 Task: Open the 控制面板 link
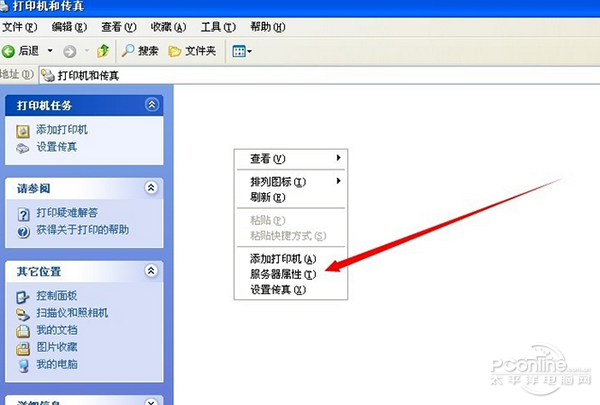click(57, 296)
